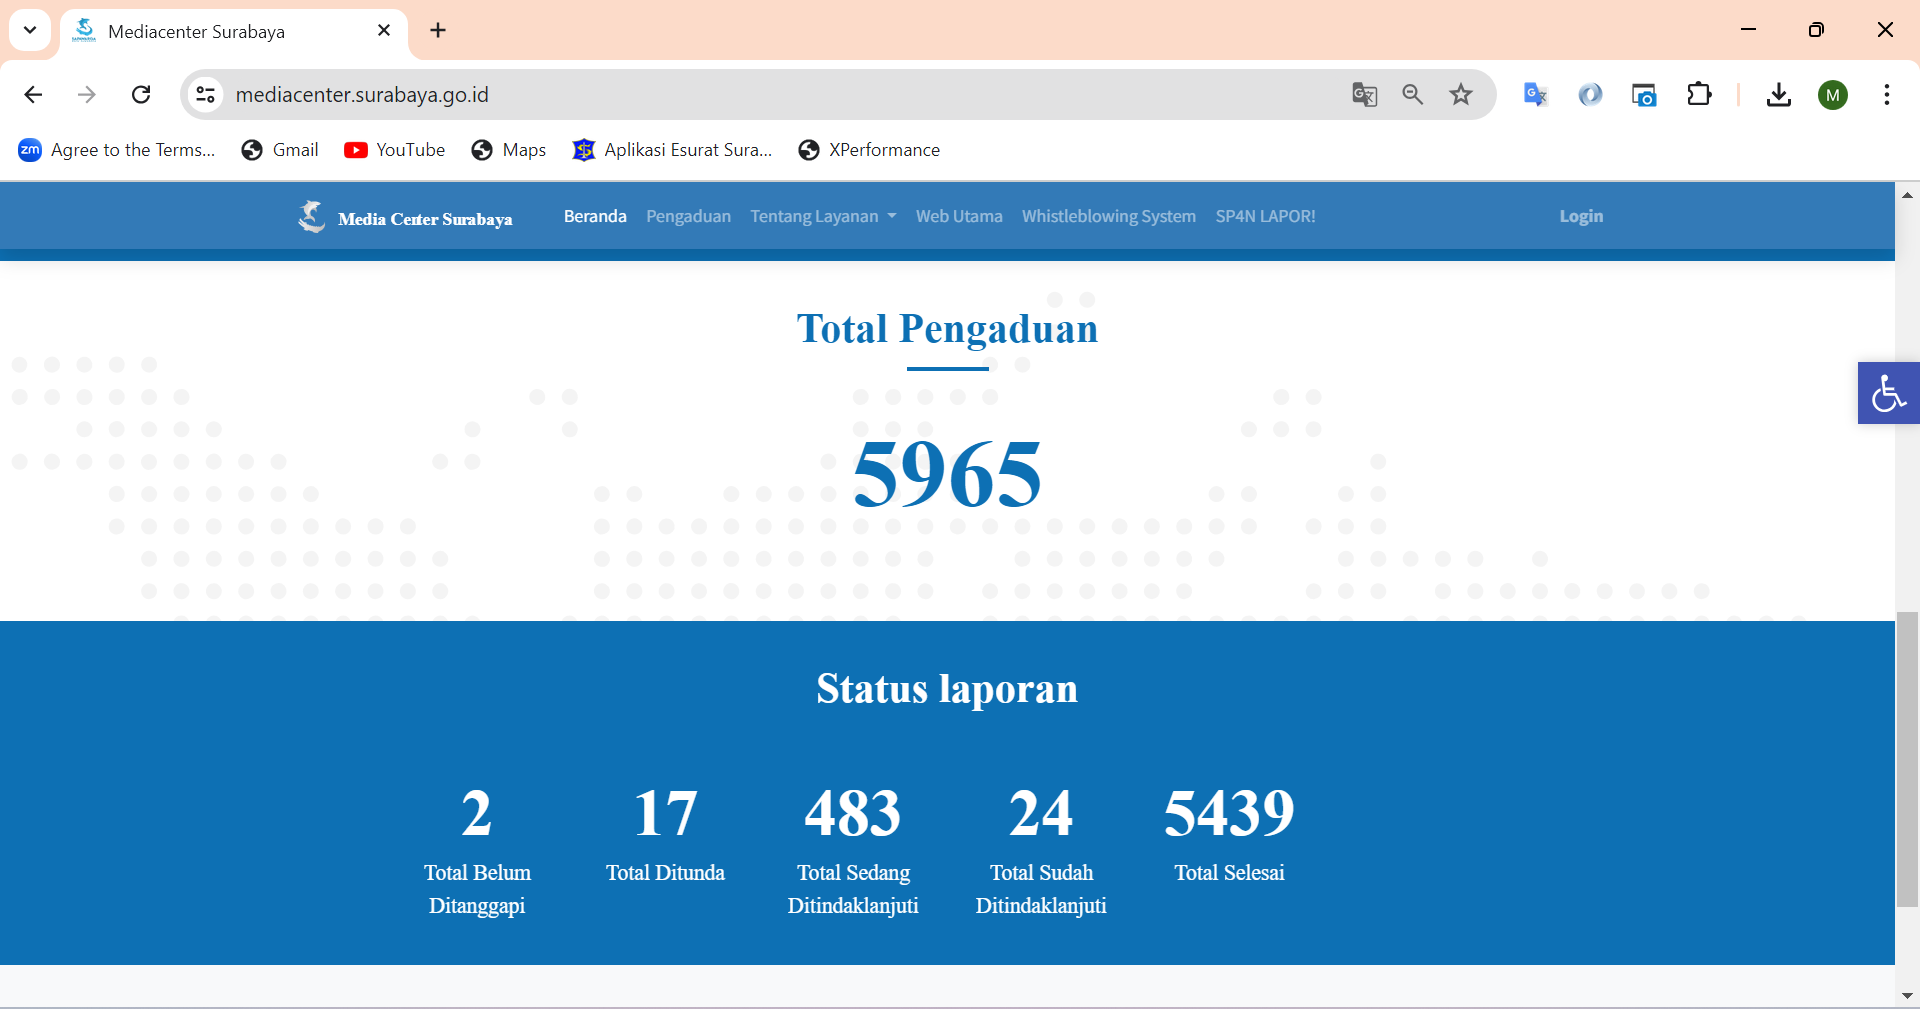Viewport: 1920px width, 1009px height.
Task: Click the Total Sudah Ditindaklanjuti count 24
Action: [1041, 813]
